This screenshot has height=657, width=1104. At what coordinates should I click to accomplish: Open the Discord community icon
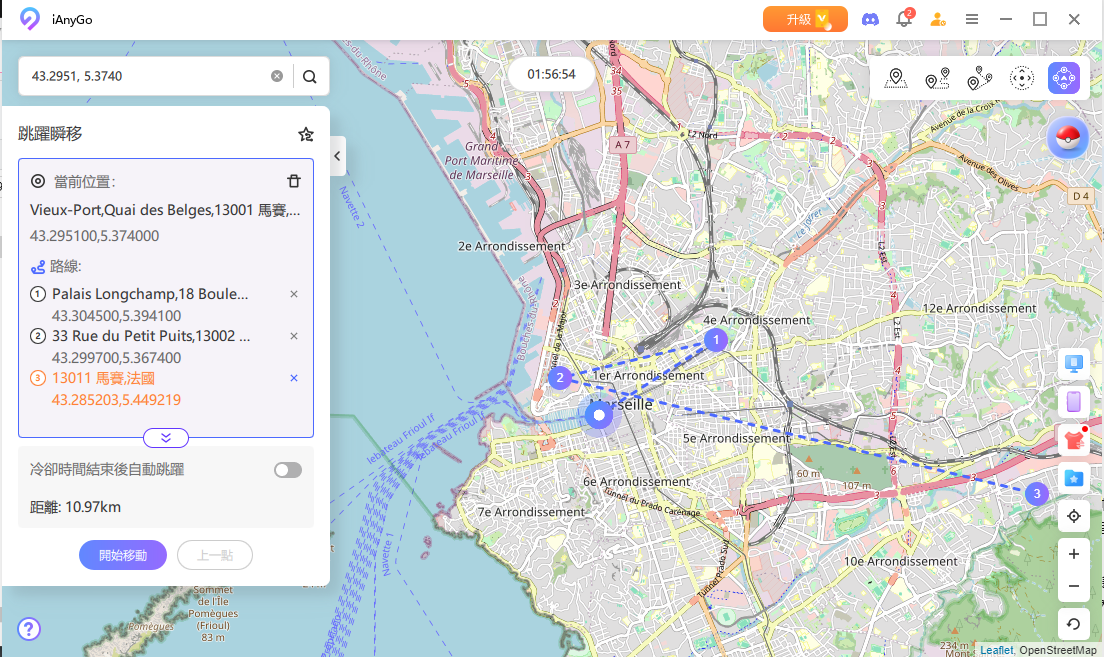tap(870, 19)
